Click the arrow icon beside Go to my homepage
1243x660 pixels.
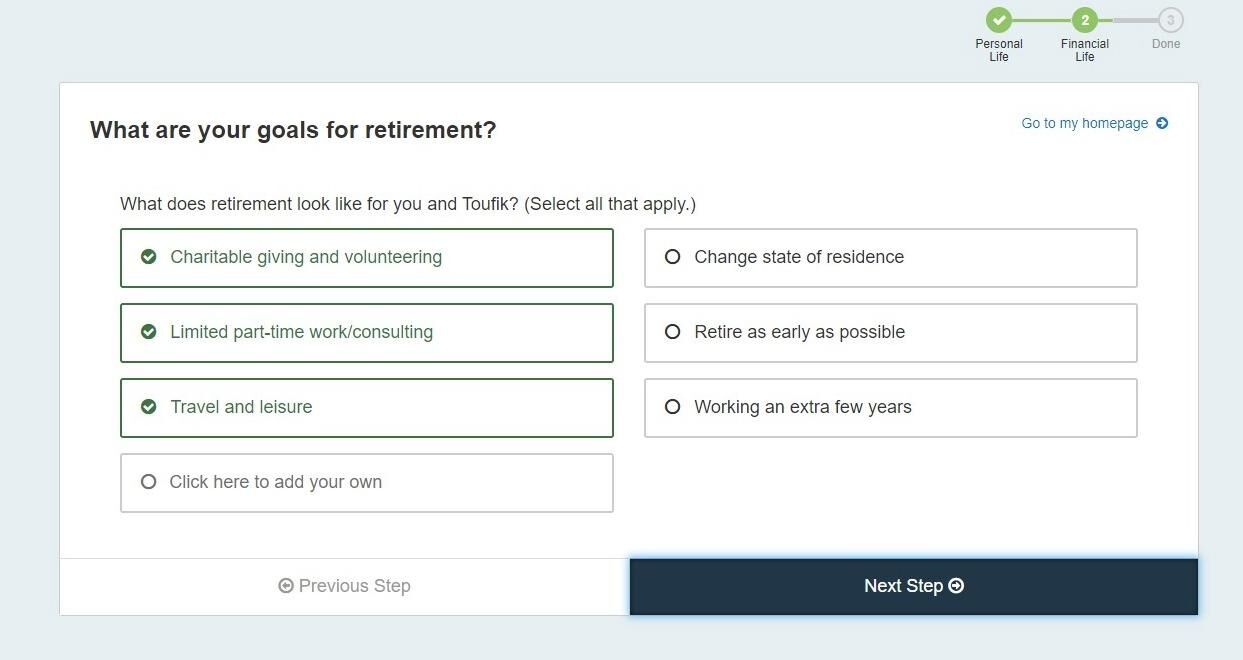coord(1162,123)
